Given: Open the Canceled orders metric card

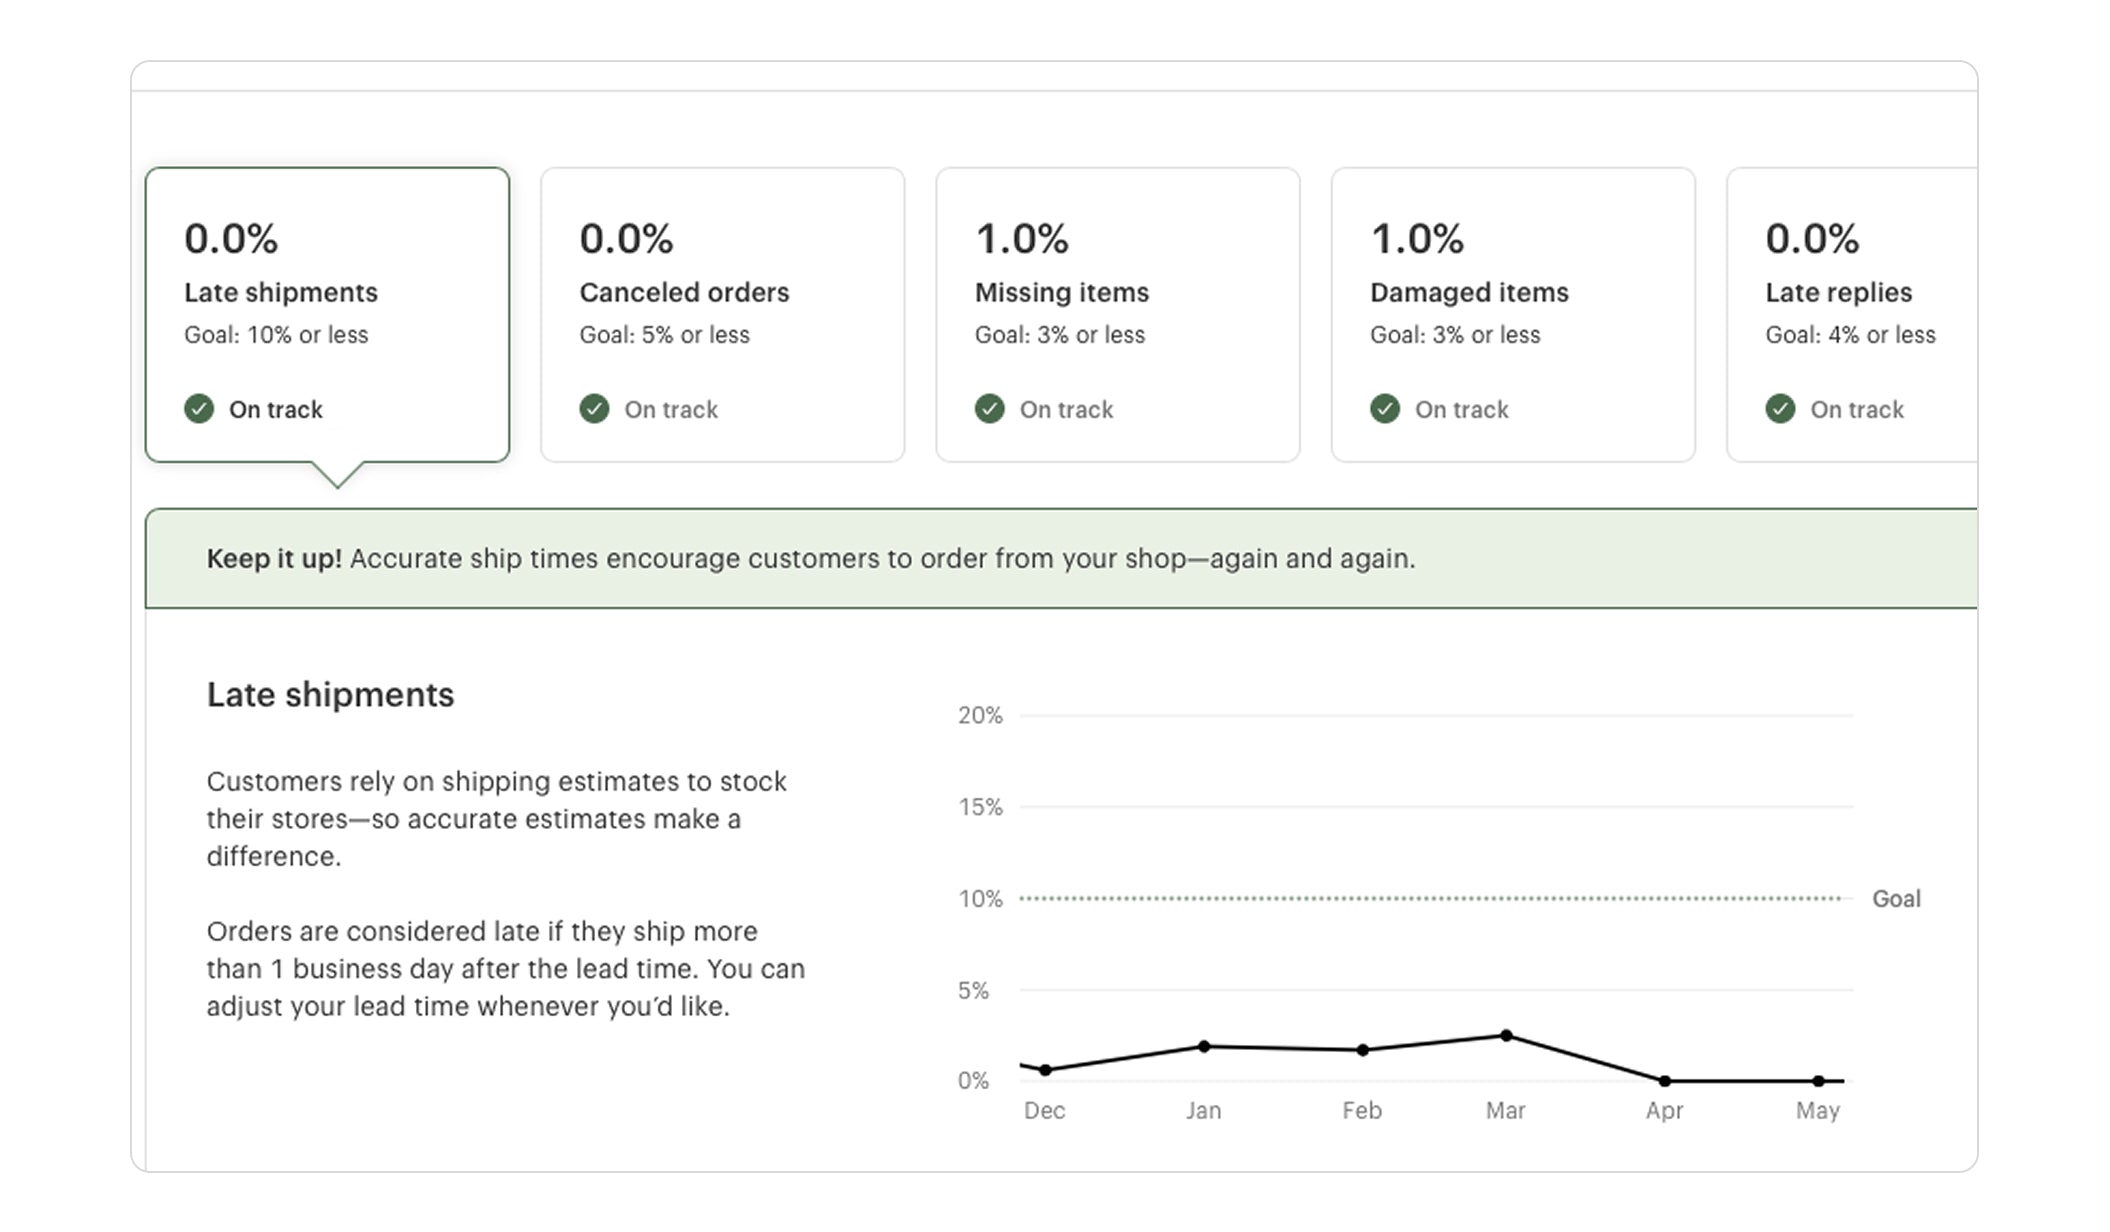Looking at the screenshot, I should click(722, 314).
